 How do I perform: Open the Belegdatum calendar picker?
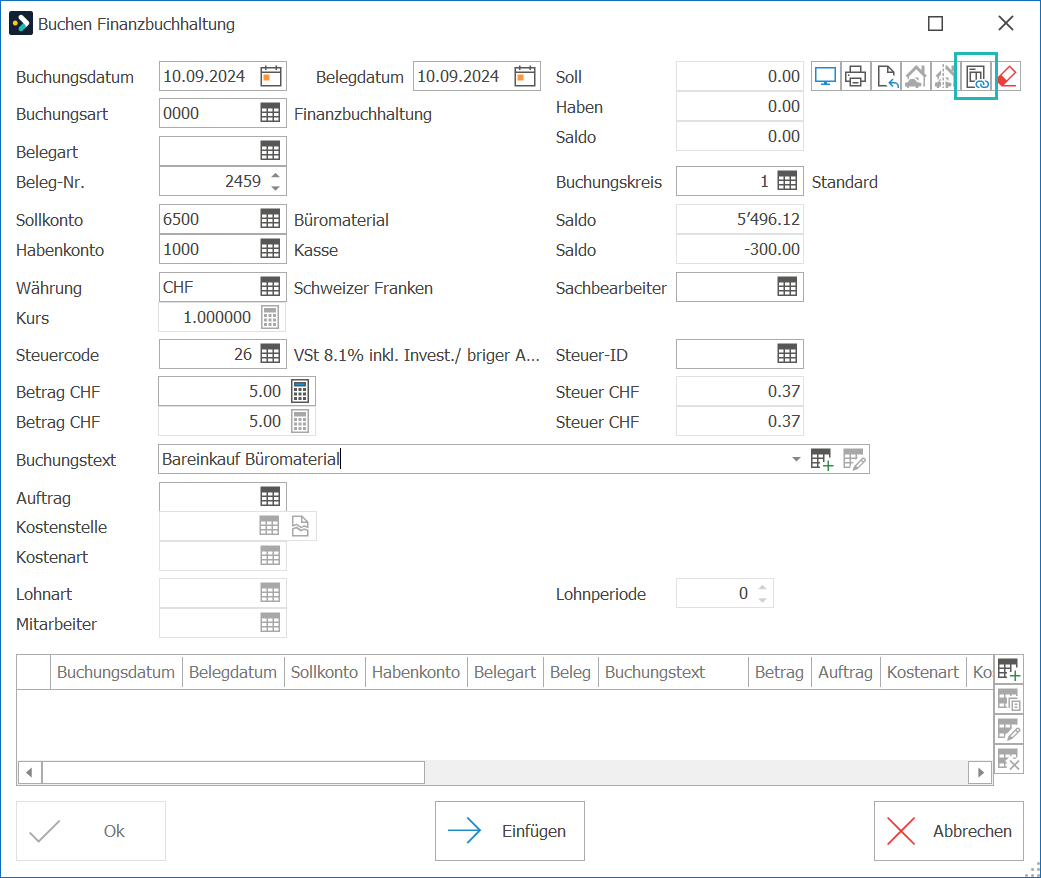(x=525, y=76)
